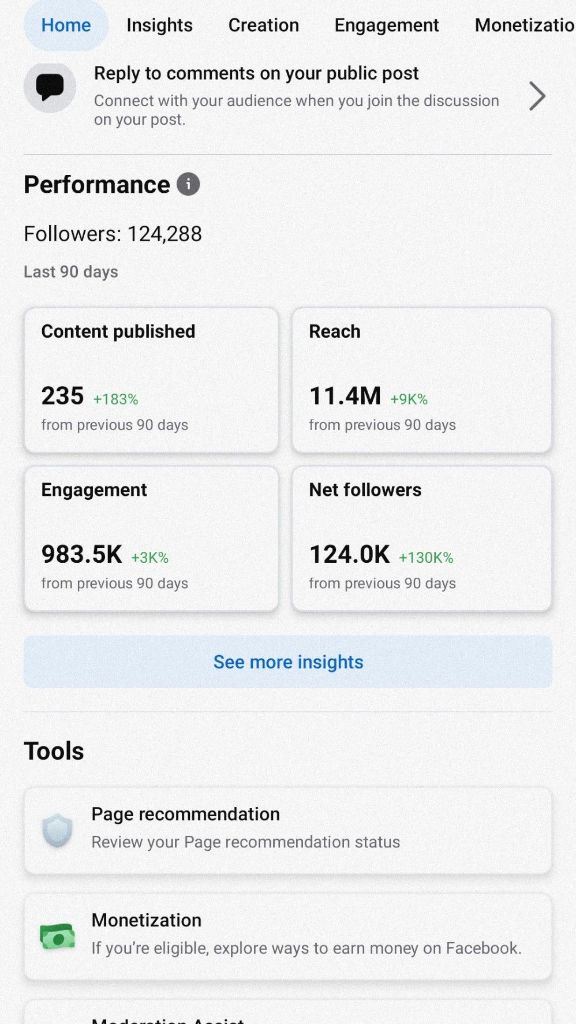Click the Moderation Assist icon
The width and height of the screenshot is (576, 1024).
(x=57, y=1018)
